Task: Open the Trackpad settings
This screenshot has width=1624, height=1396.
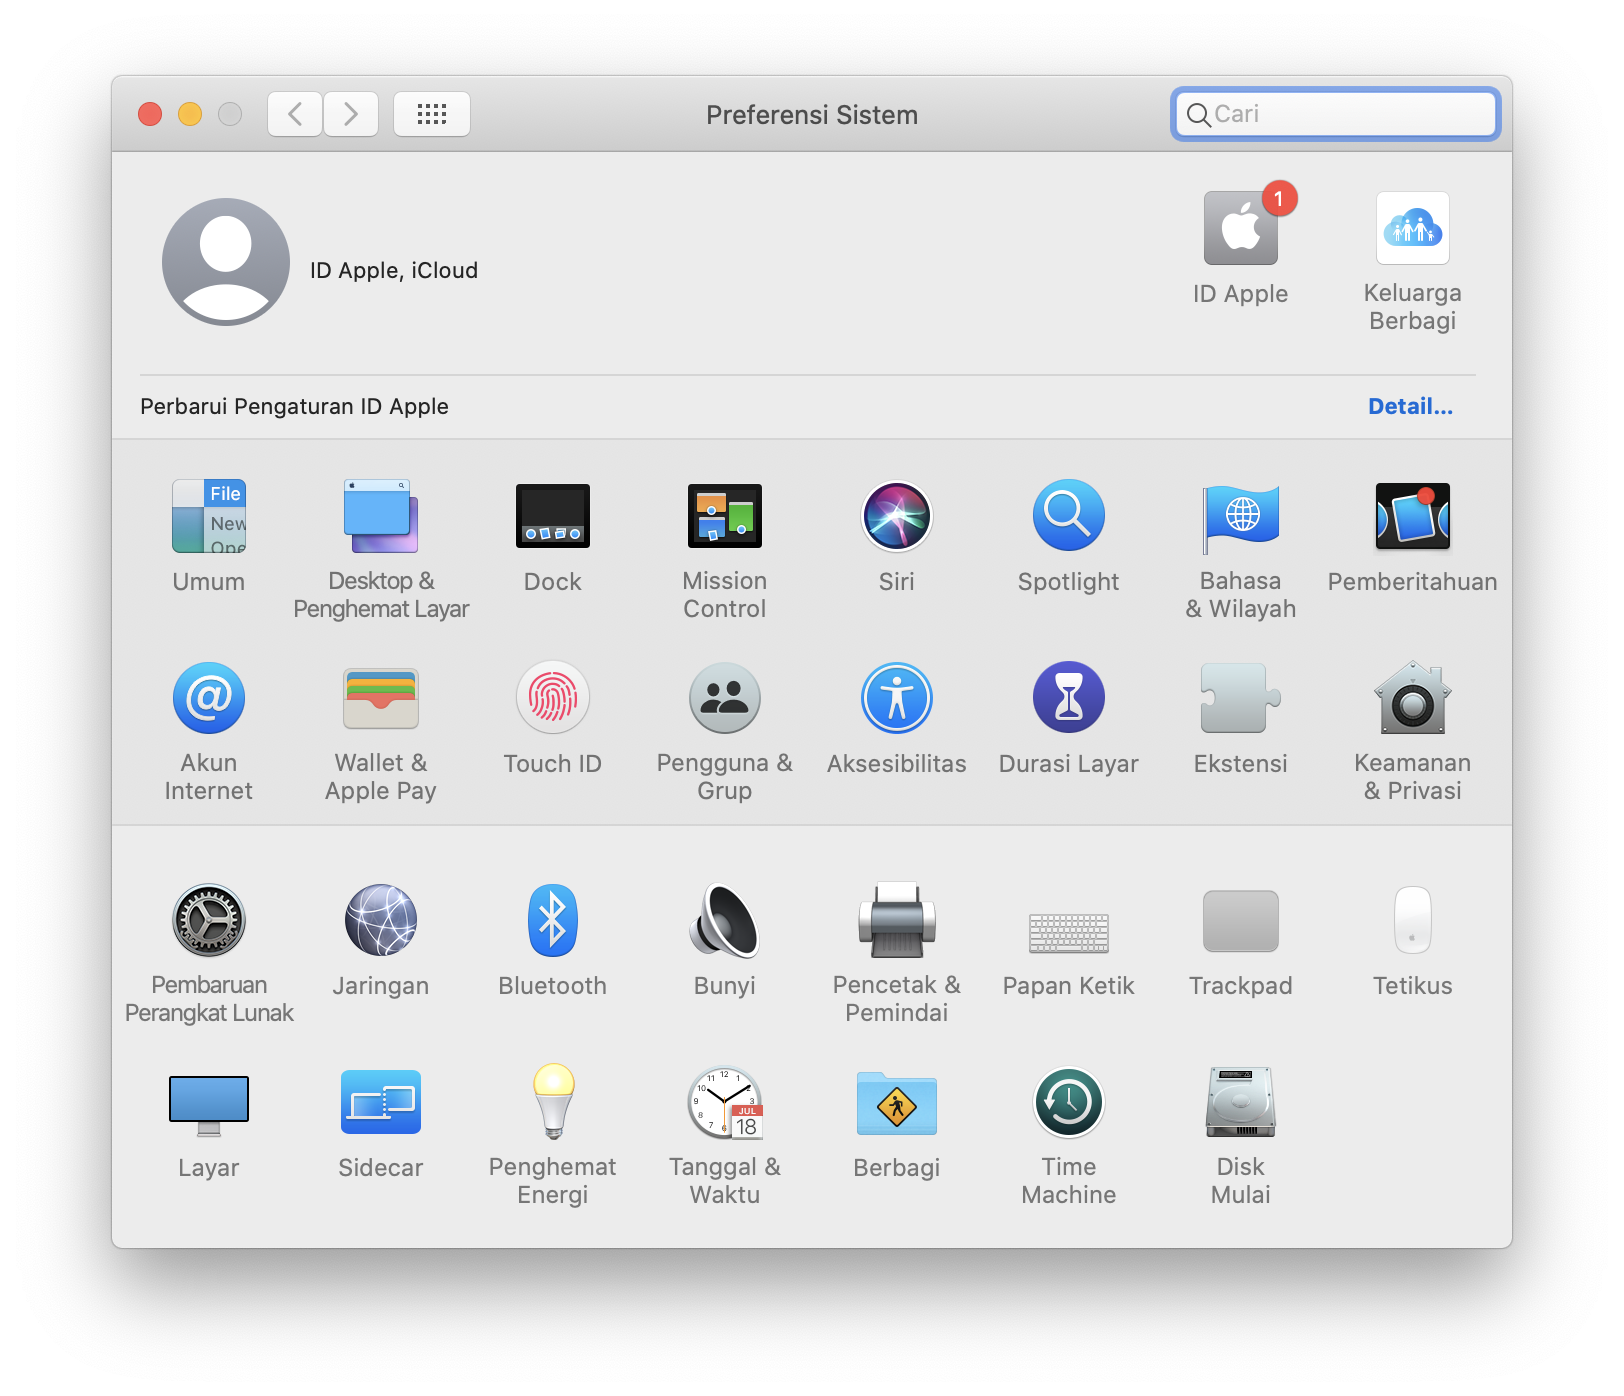Action: point(1240,921)
